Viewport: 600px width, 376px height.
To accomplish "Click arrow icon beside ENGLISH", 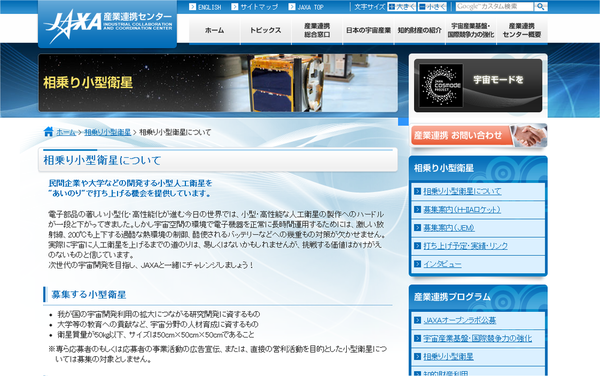I will click(192, 7).
